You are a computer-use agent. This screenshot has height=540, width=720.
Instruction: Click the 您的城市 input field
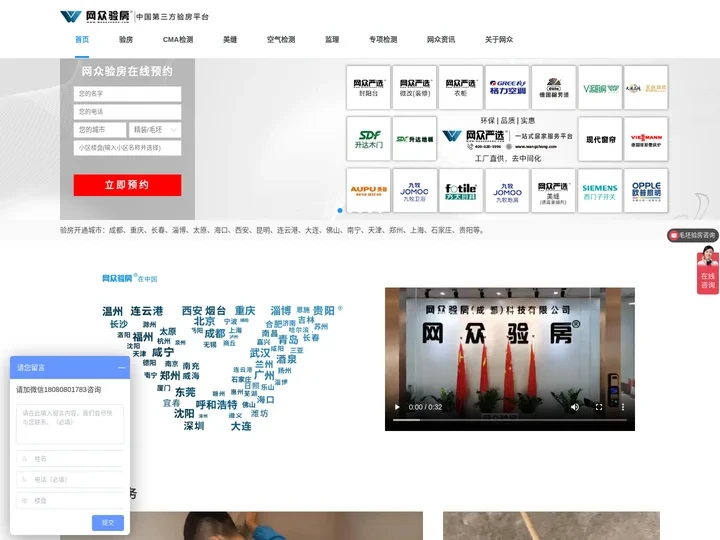click(x=100, y=130)
